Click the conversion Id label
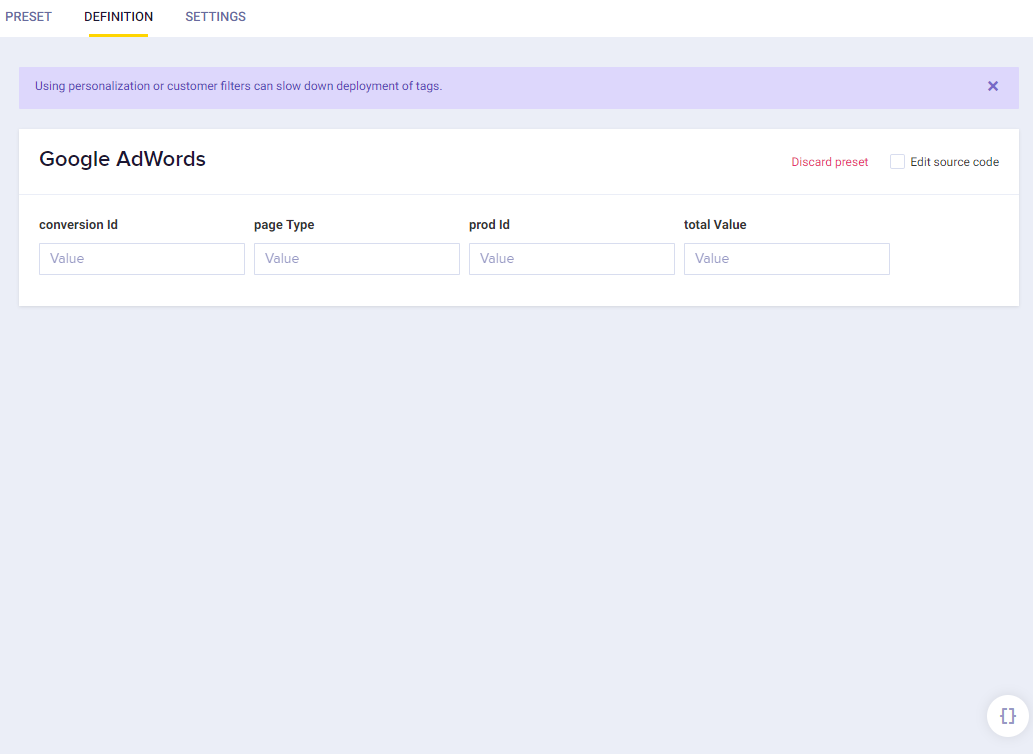The image size is (1033, 754). click(78, 225)
